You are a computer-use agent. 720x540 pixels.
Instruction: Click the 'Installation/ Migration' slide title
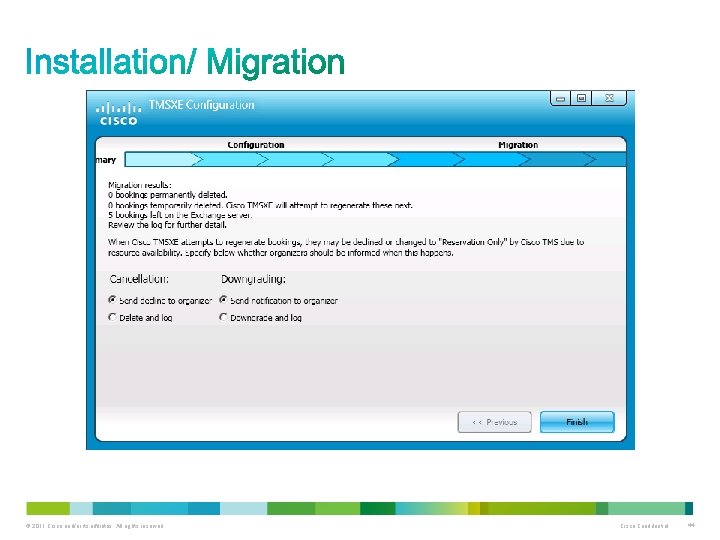point(185,62)
